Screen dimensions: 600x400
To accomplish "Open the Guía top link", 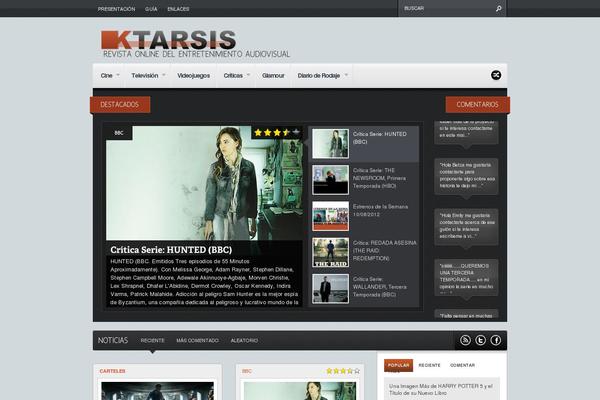I will 151,9.
